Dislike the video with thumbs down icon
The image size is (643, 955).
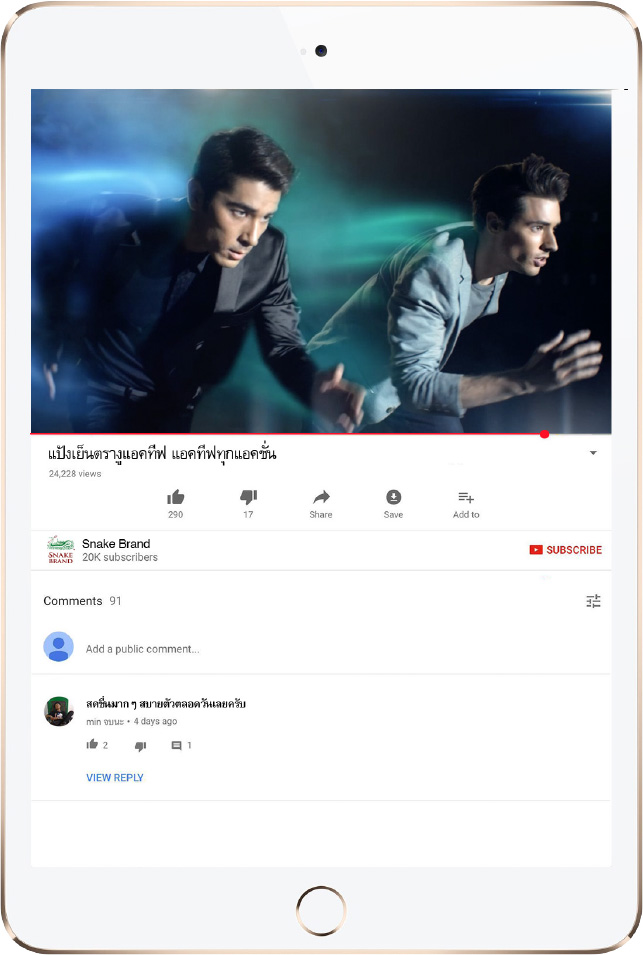click(248, 498)
